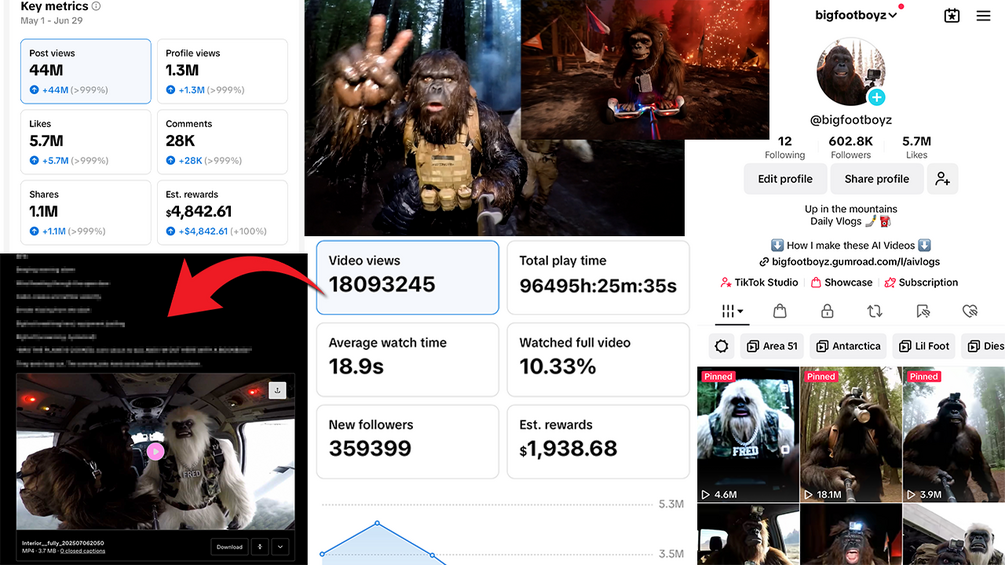
Task: Click the Key metrics info icon
Action: 96,6
